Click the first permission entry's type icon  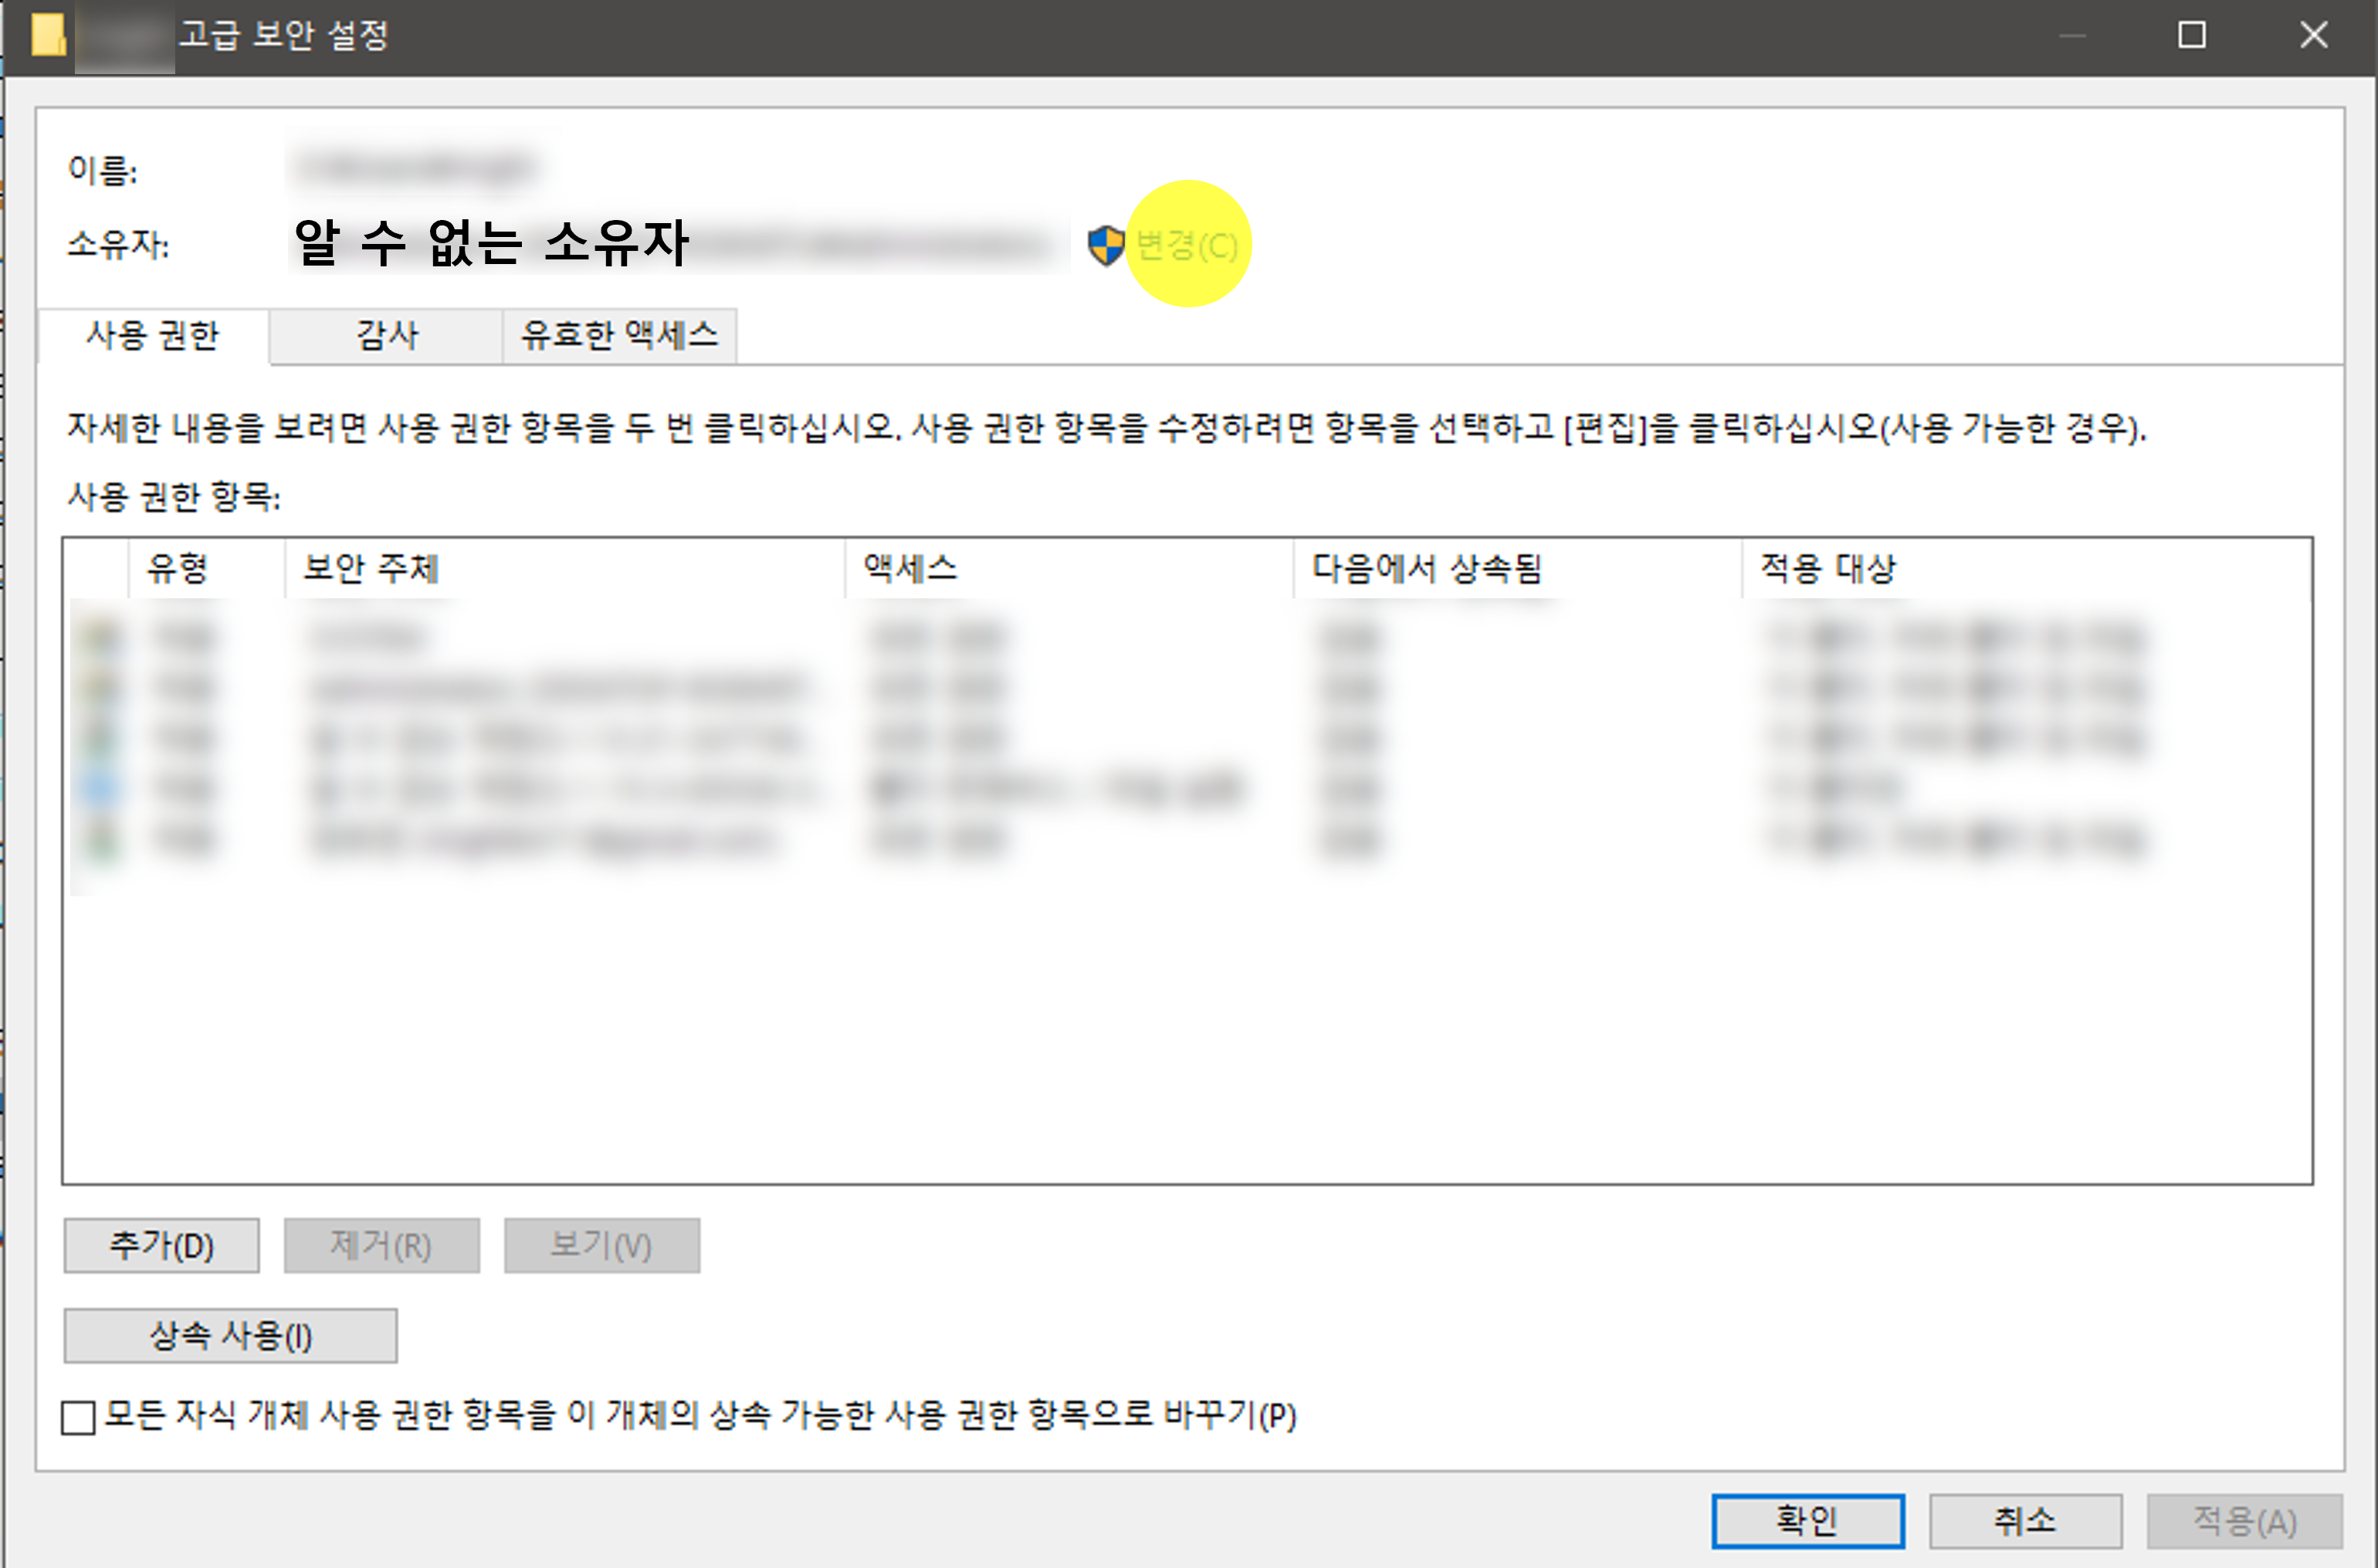[x=100, y=636]
